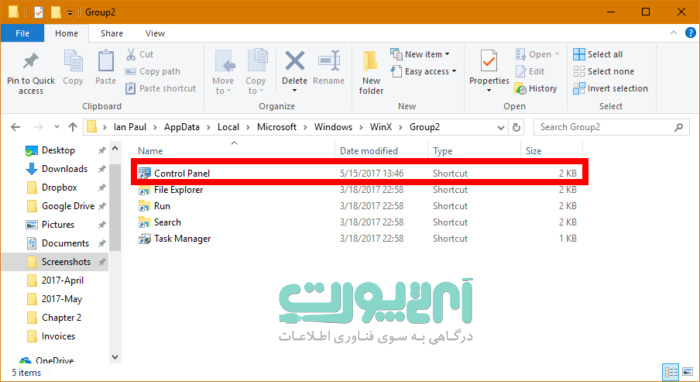Click Windows in the address path
700x382 pixels.
[x=333, y=127]
